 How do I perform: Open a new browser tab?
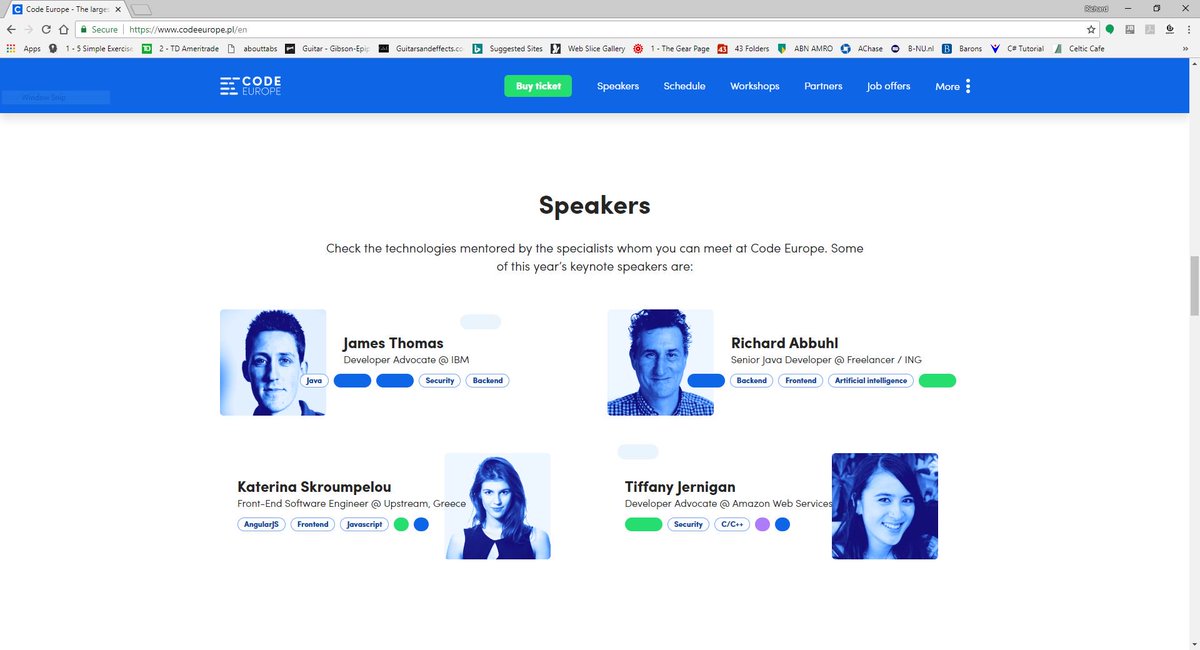click(x=141, y=9)
